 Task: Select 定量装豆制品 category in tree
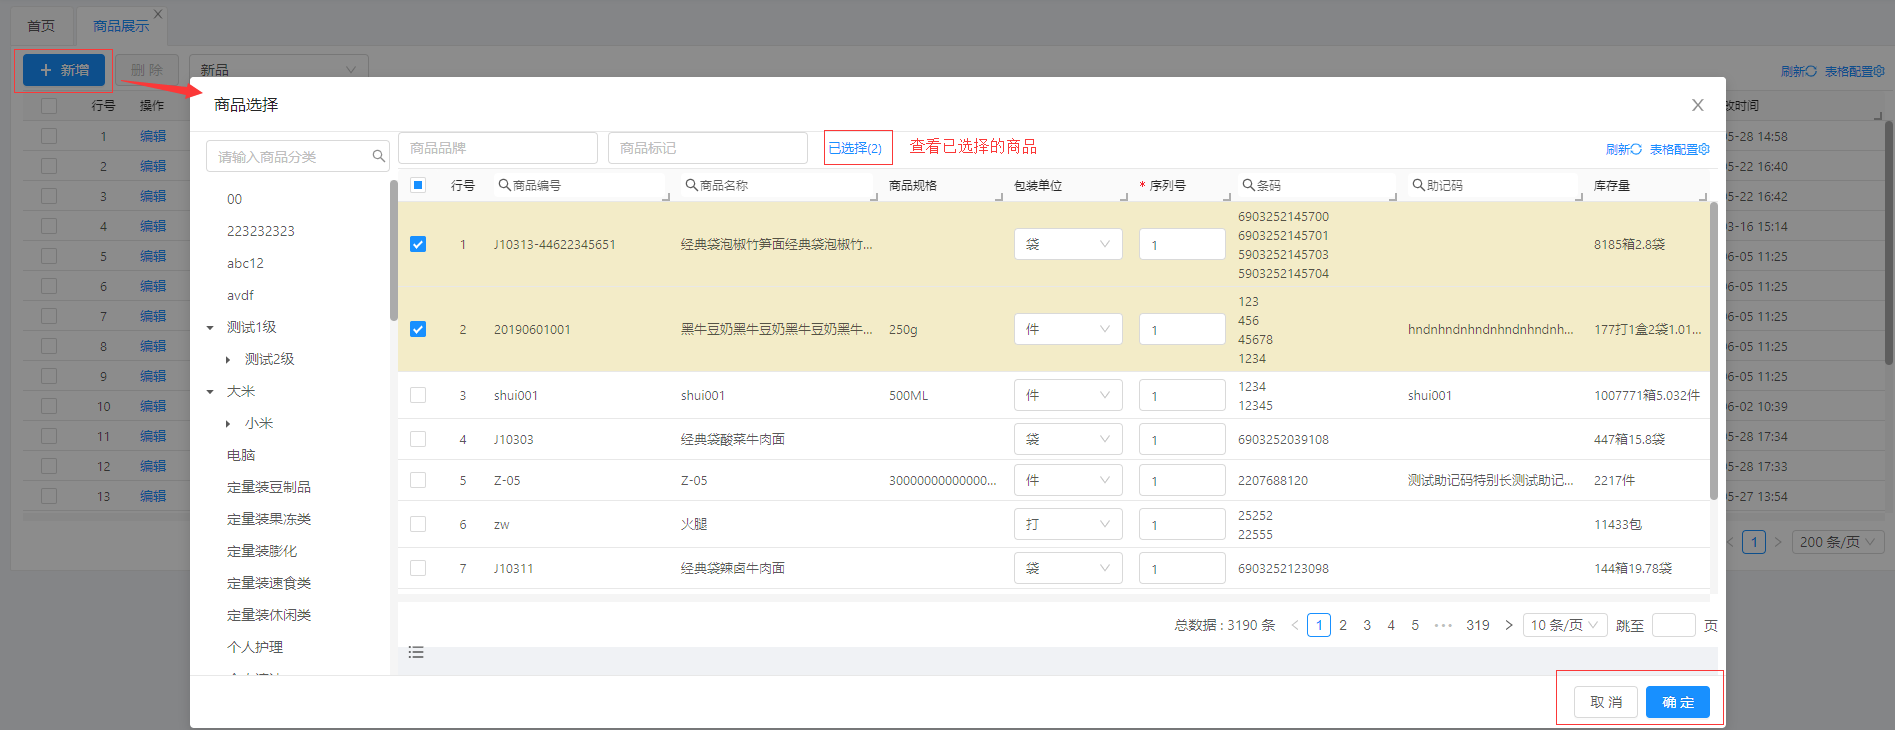269,487
